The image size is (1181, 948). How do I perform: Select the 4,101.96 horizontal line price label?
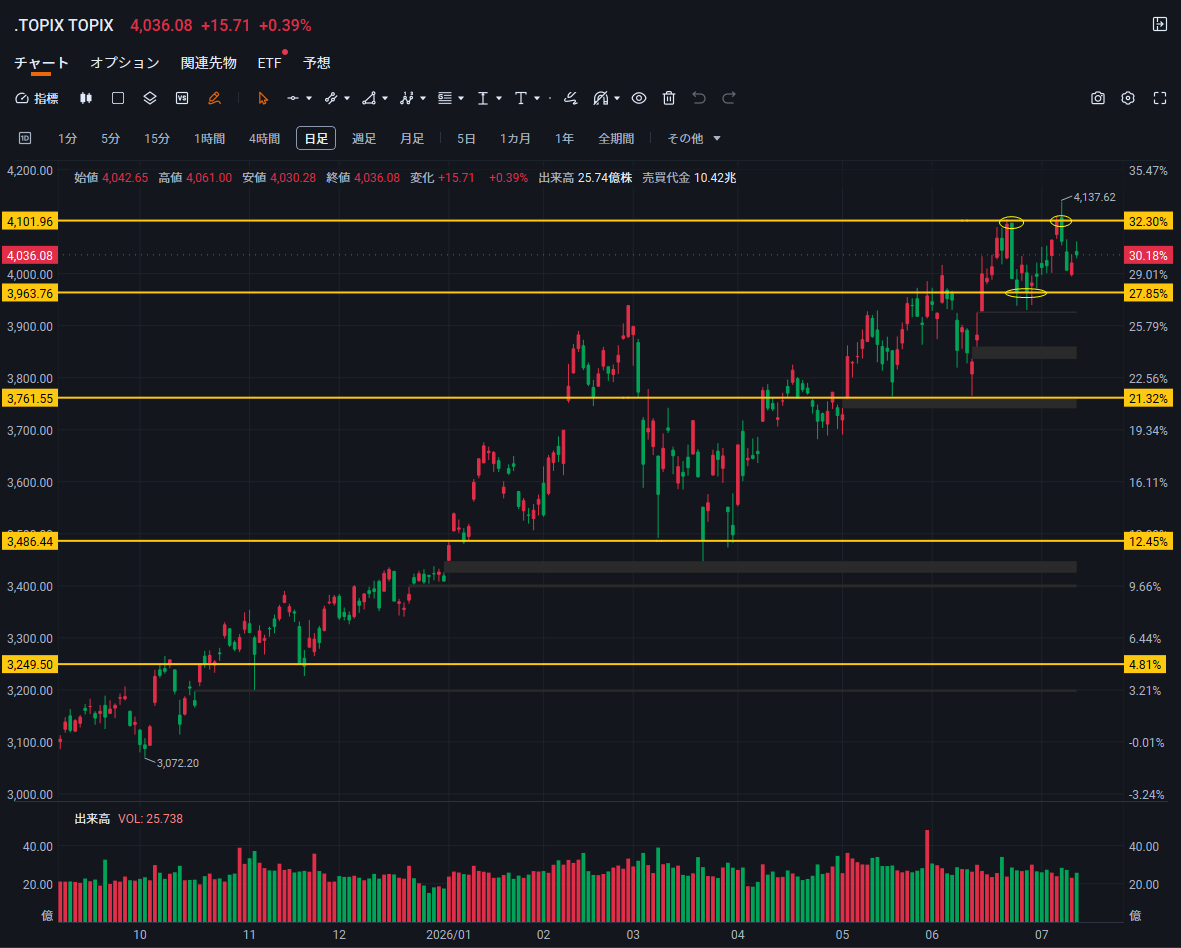[30, 221]
